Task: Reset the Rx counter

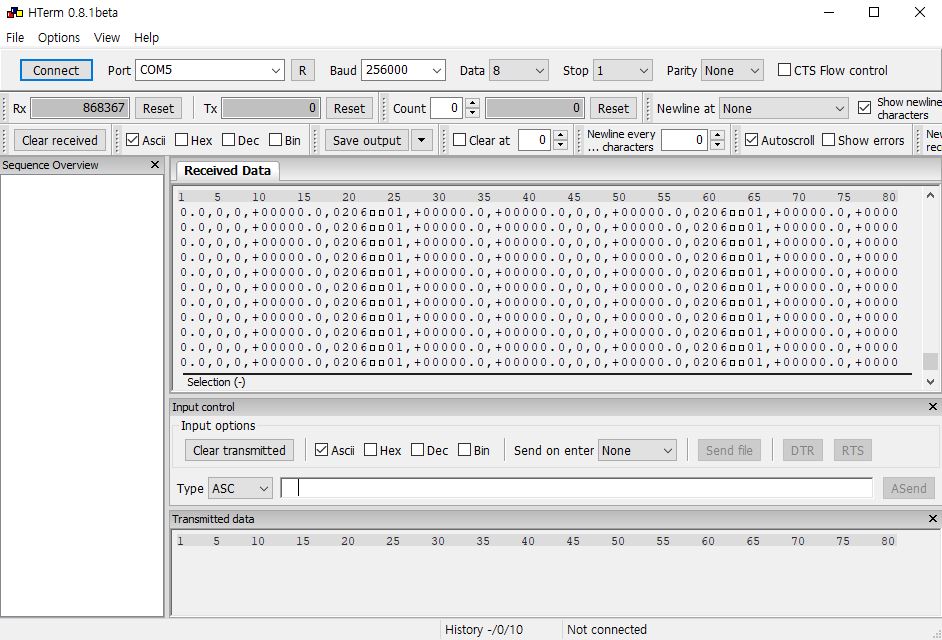Action: click(x=158, y=109)
